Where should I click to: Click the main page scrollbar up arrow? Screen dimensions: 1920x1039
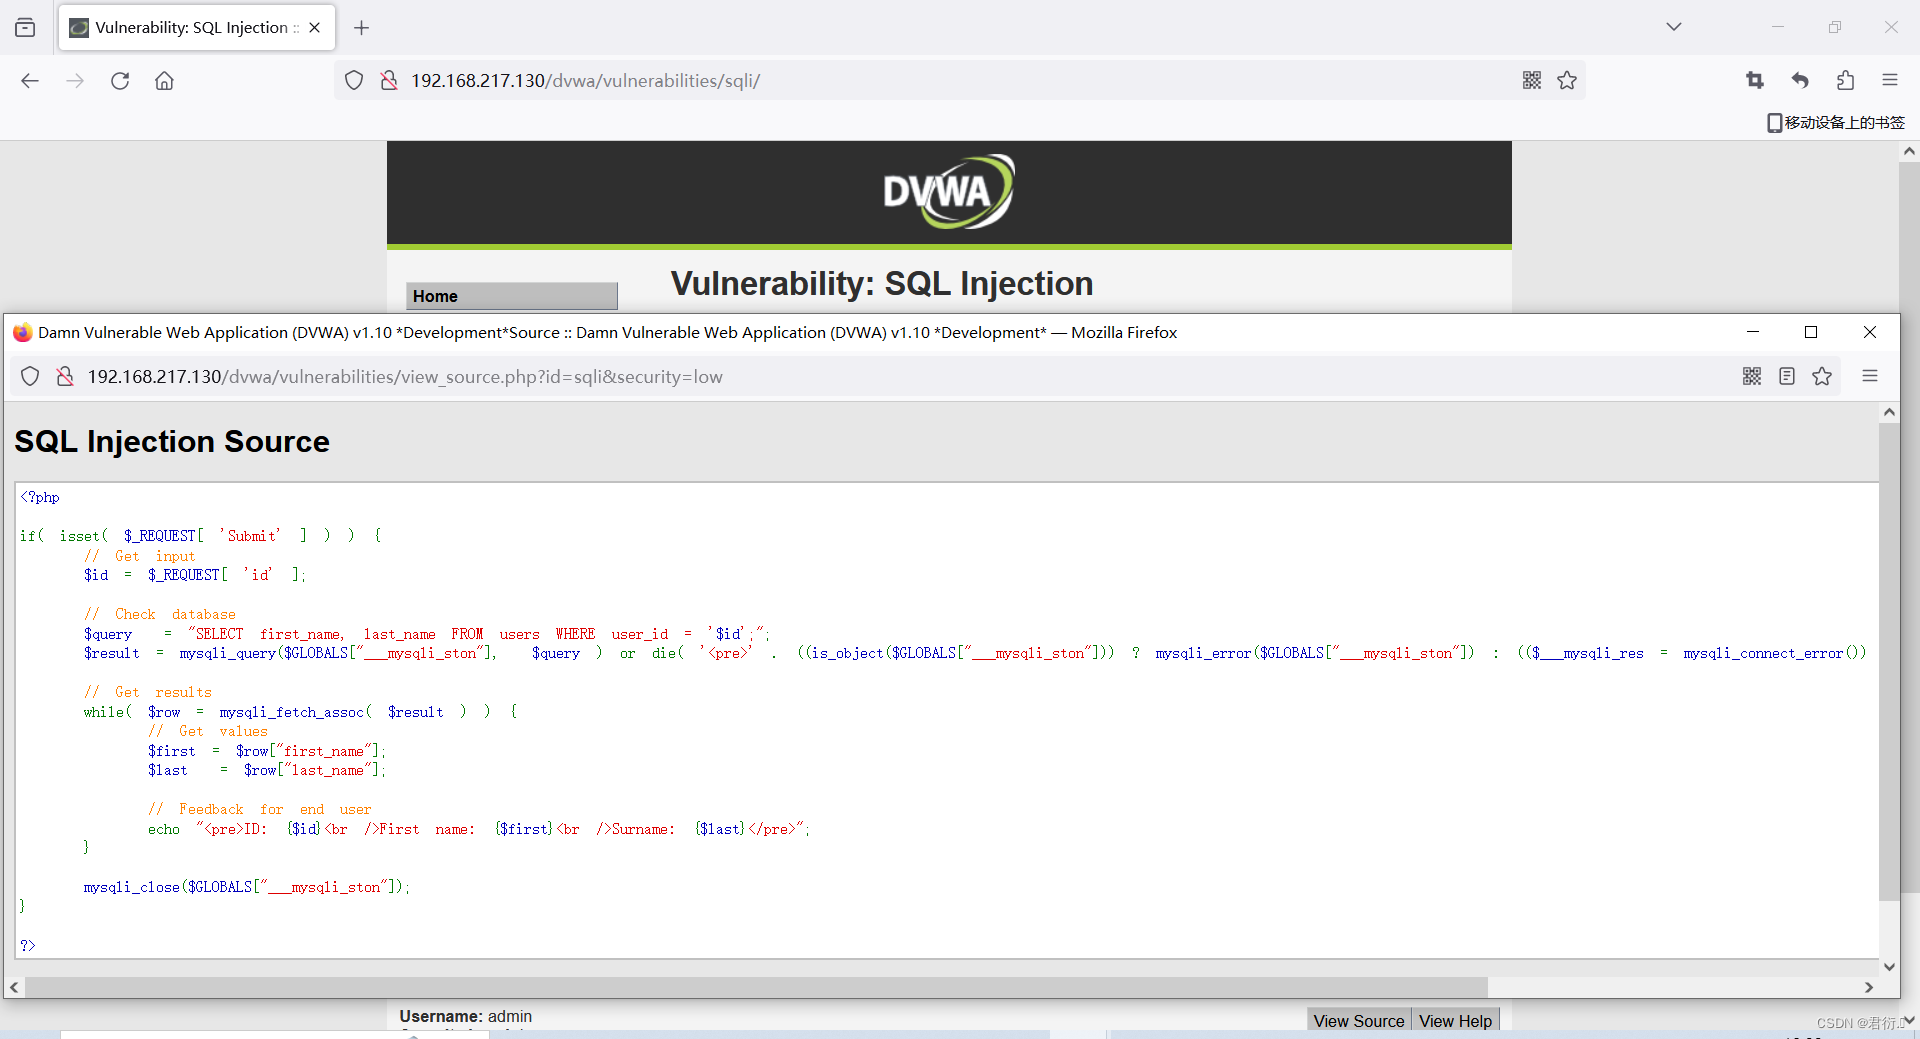(x=1909, y=151)
